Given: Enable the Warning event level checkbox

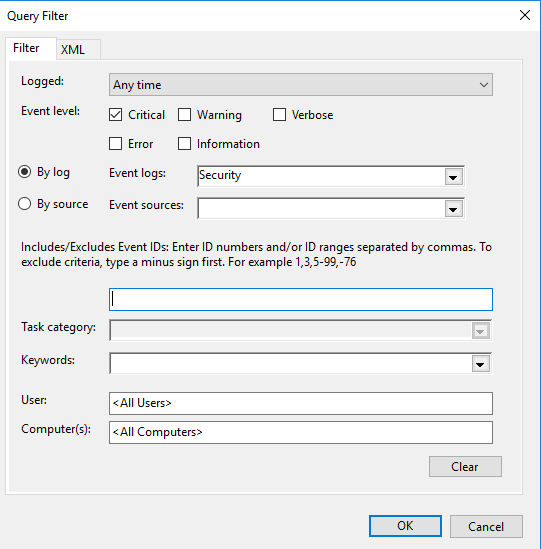Looking at the screenshot, I should 185,115.
